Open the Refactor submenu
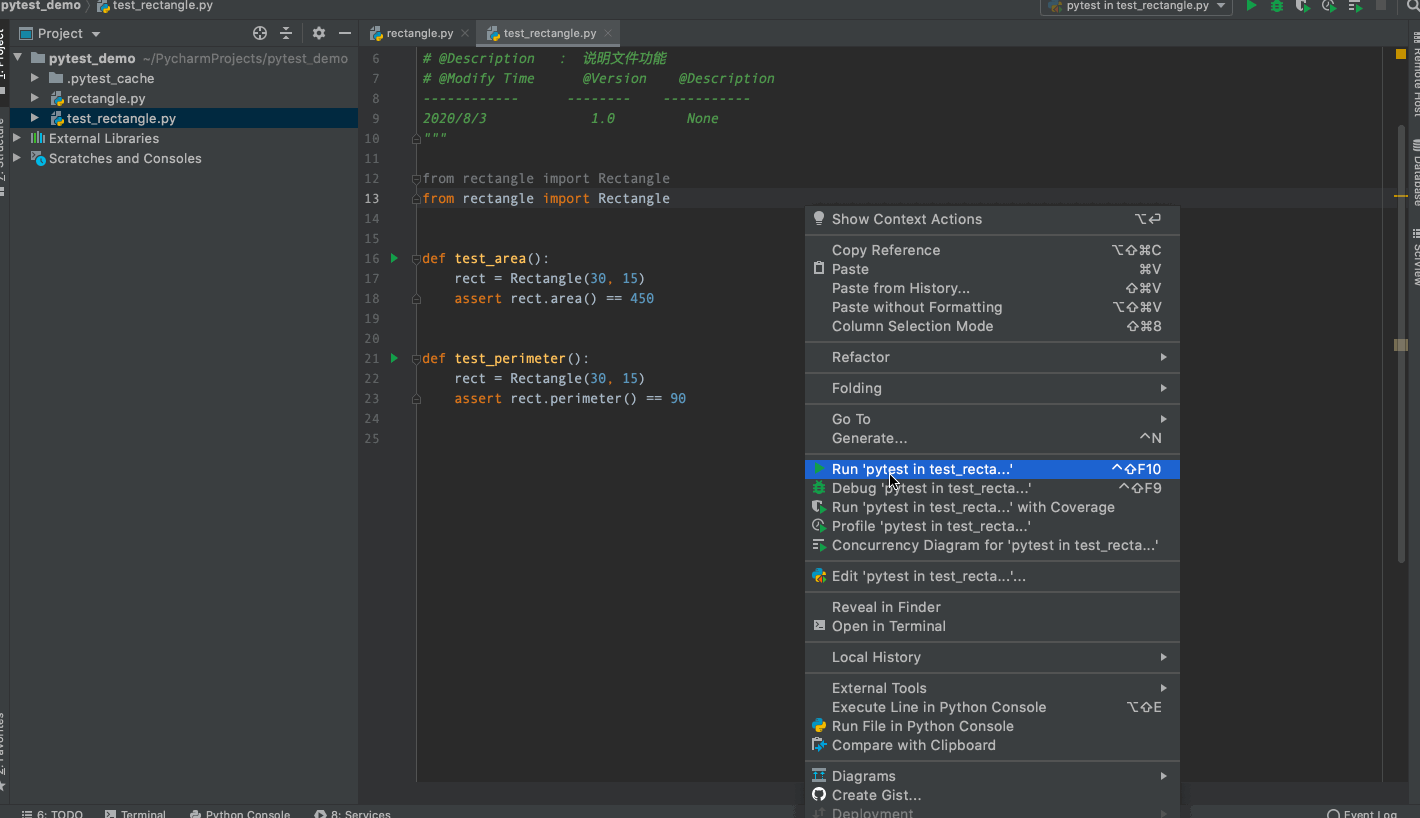The width and height of the screenshot is (1420, 818). coord(992,357)
